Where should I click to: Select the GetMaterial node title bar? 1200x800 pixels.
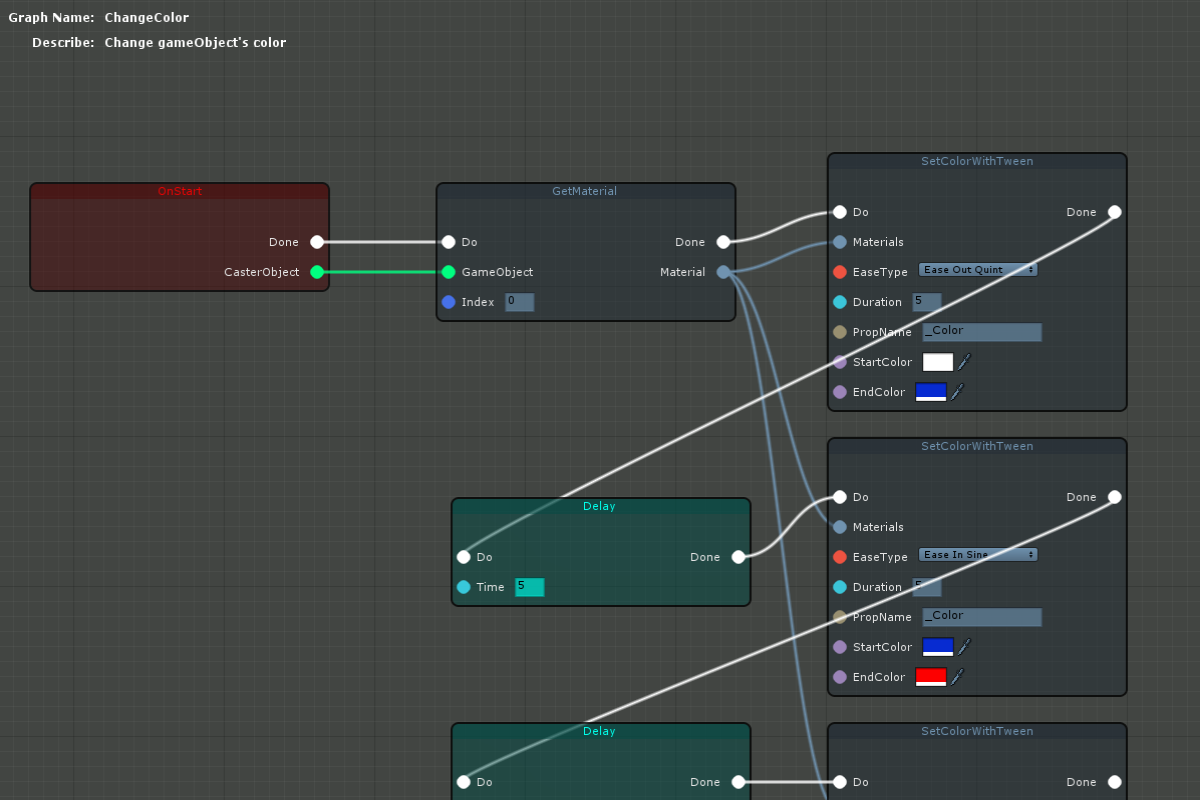tap(585, 191)
